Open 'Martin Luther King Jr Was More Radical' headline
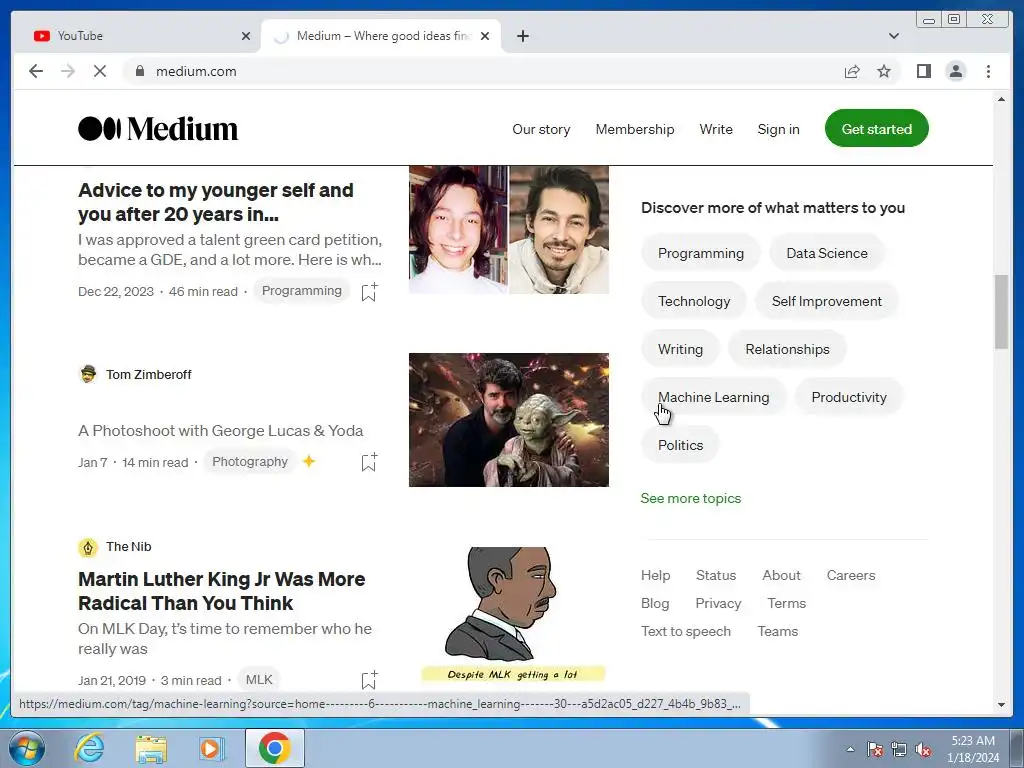This screenshot has height=768, width=1024. pyautogui.click(x=221, y=591)
